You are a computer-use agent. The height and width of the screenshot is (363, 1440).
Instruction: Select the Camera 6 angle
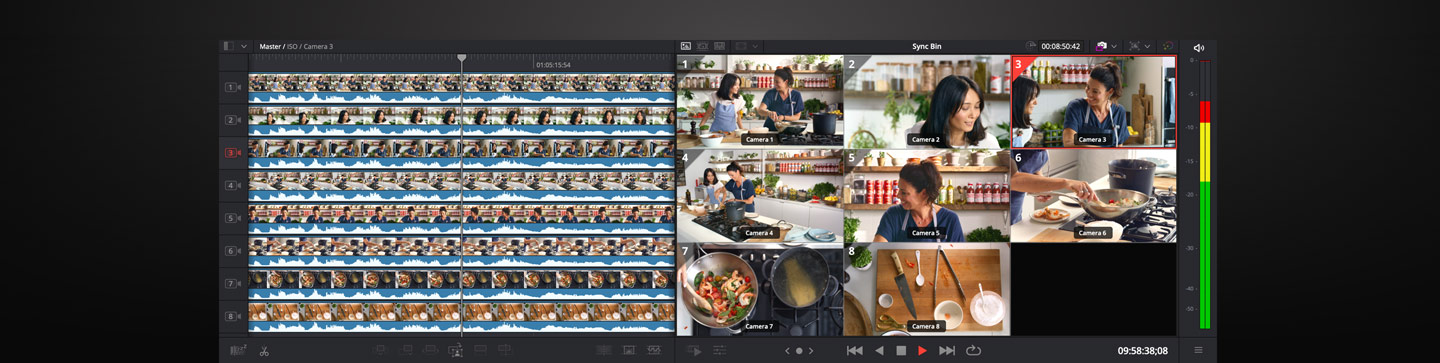(1093, 196)
